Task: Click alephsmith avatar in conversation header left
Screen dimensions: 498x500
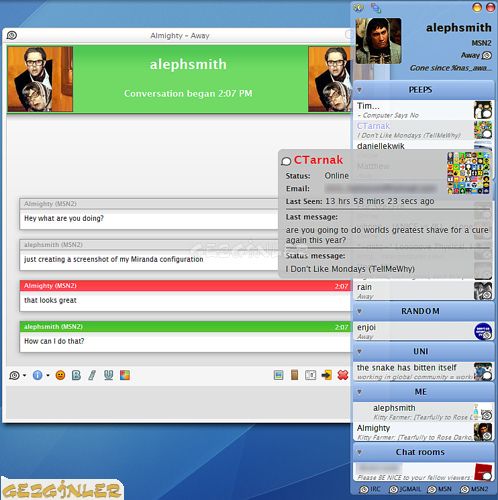Action: [40, 79]
